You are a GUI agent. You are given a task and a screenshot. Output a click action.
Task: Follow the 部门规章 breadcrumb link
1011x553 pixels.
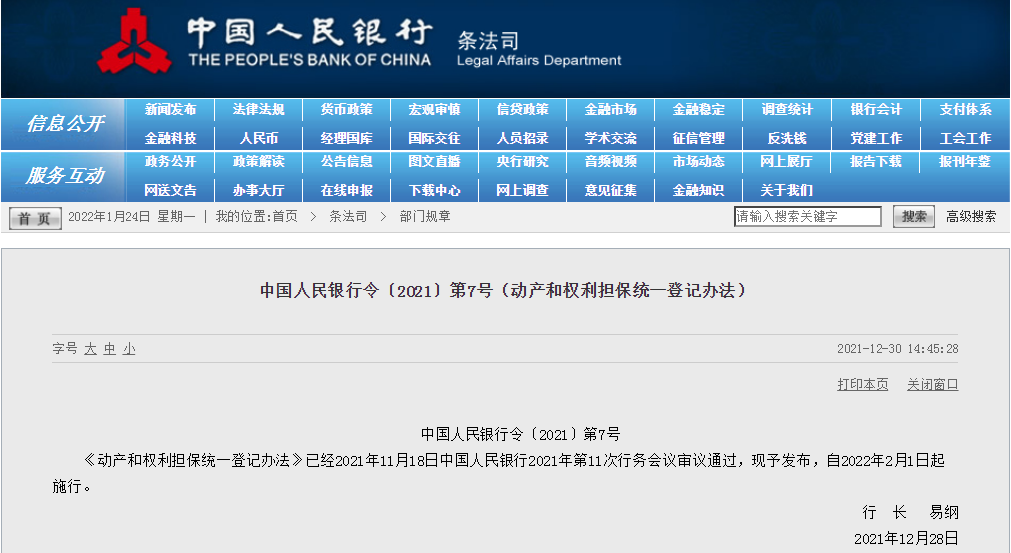coord(425,217)
